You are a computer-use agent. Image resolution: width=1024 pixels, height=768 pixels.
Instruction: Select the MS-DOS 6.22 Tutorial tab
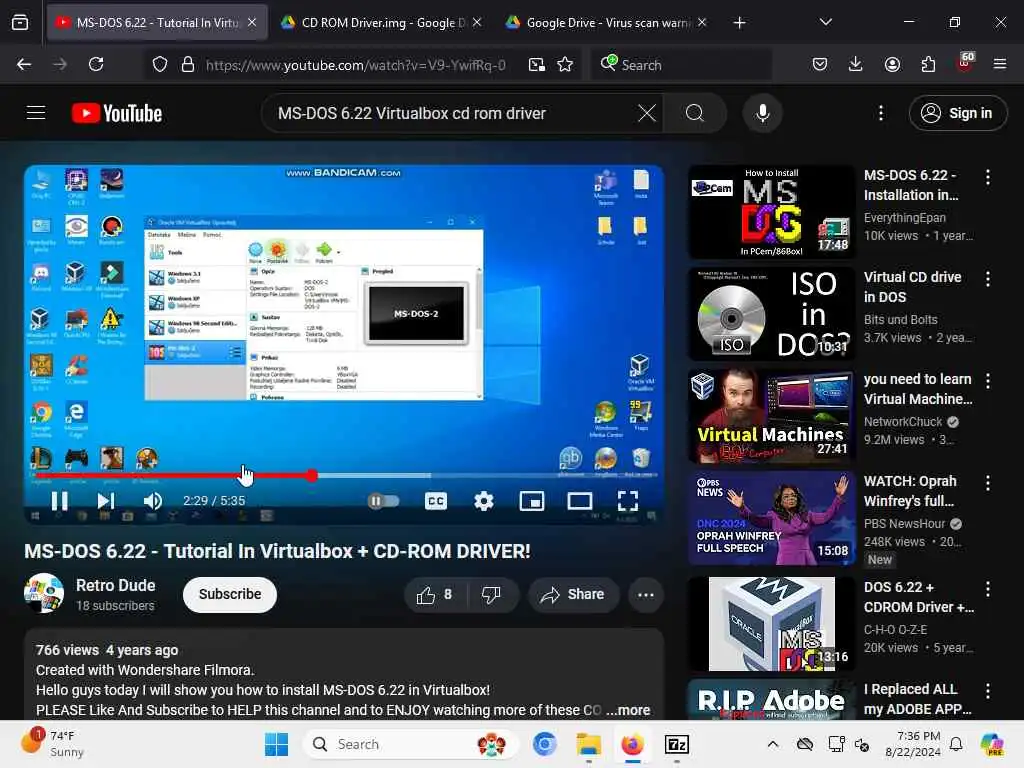(x=157, y=23)
